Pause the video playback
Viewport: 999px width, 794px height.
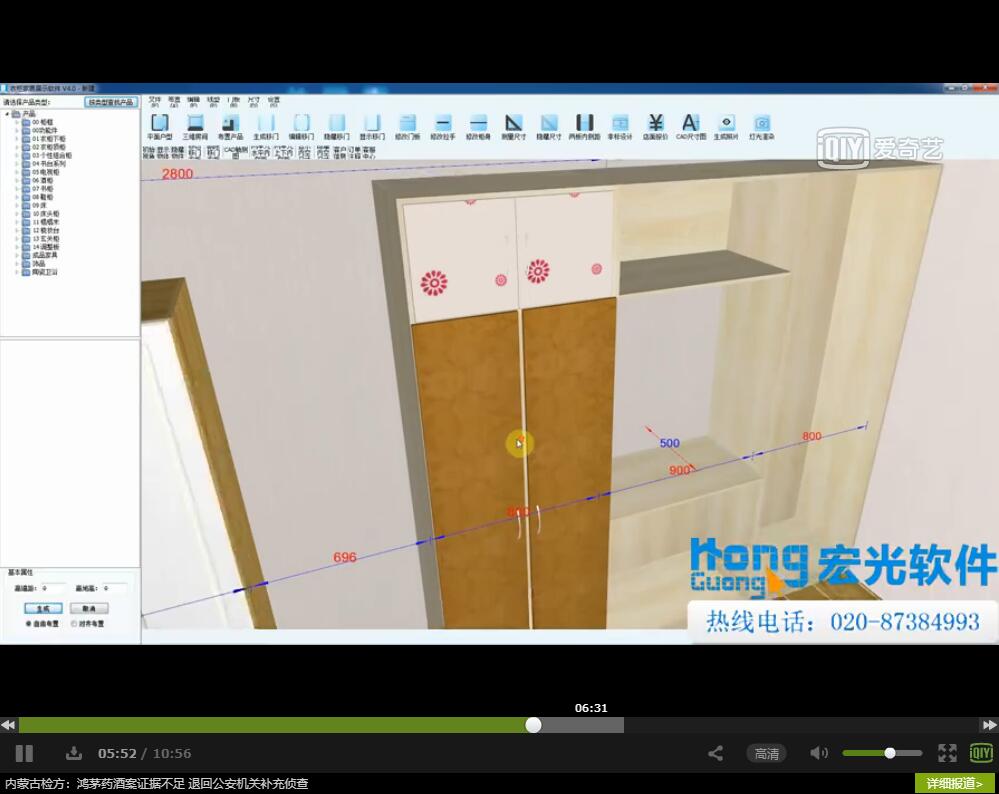point(24,753)
